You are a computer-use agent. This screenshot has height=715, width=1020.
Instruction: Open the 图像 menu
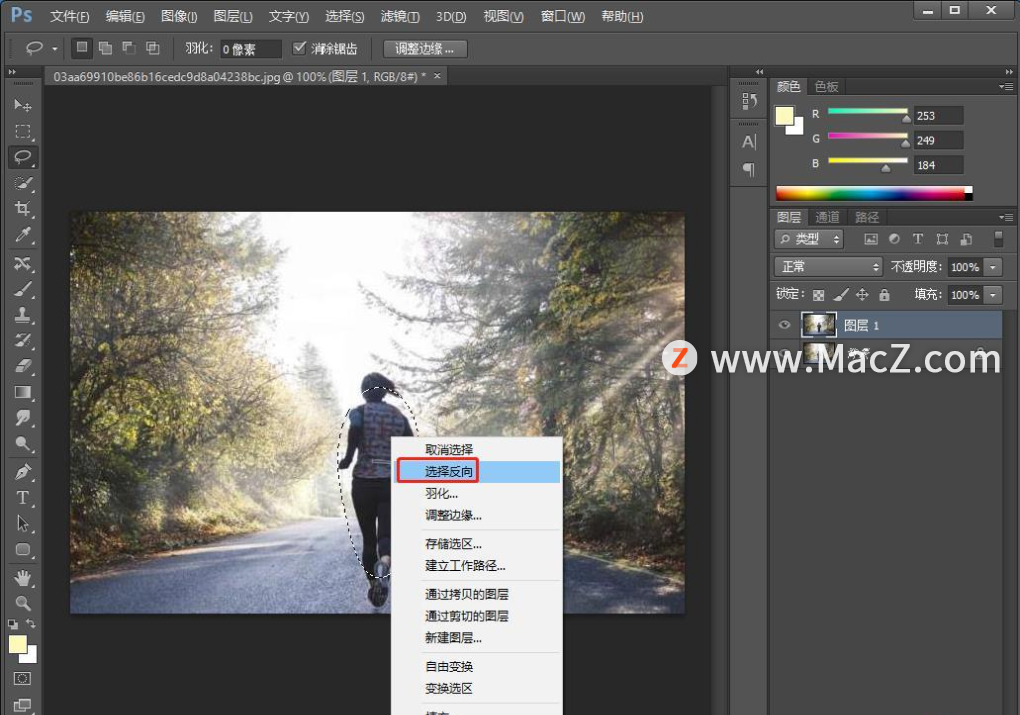tap(179, 16)
